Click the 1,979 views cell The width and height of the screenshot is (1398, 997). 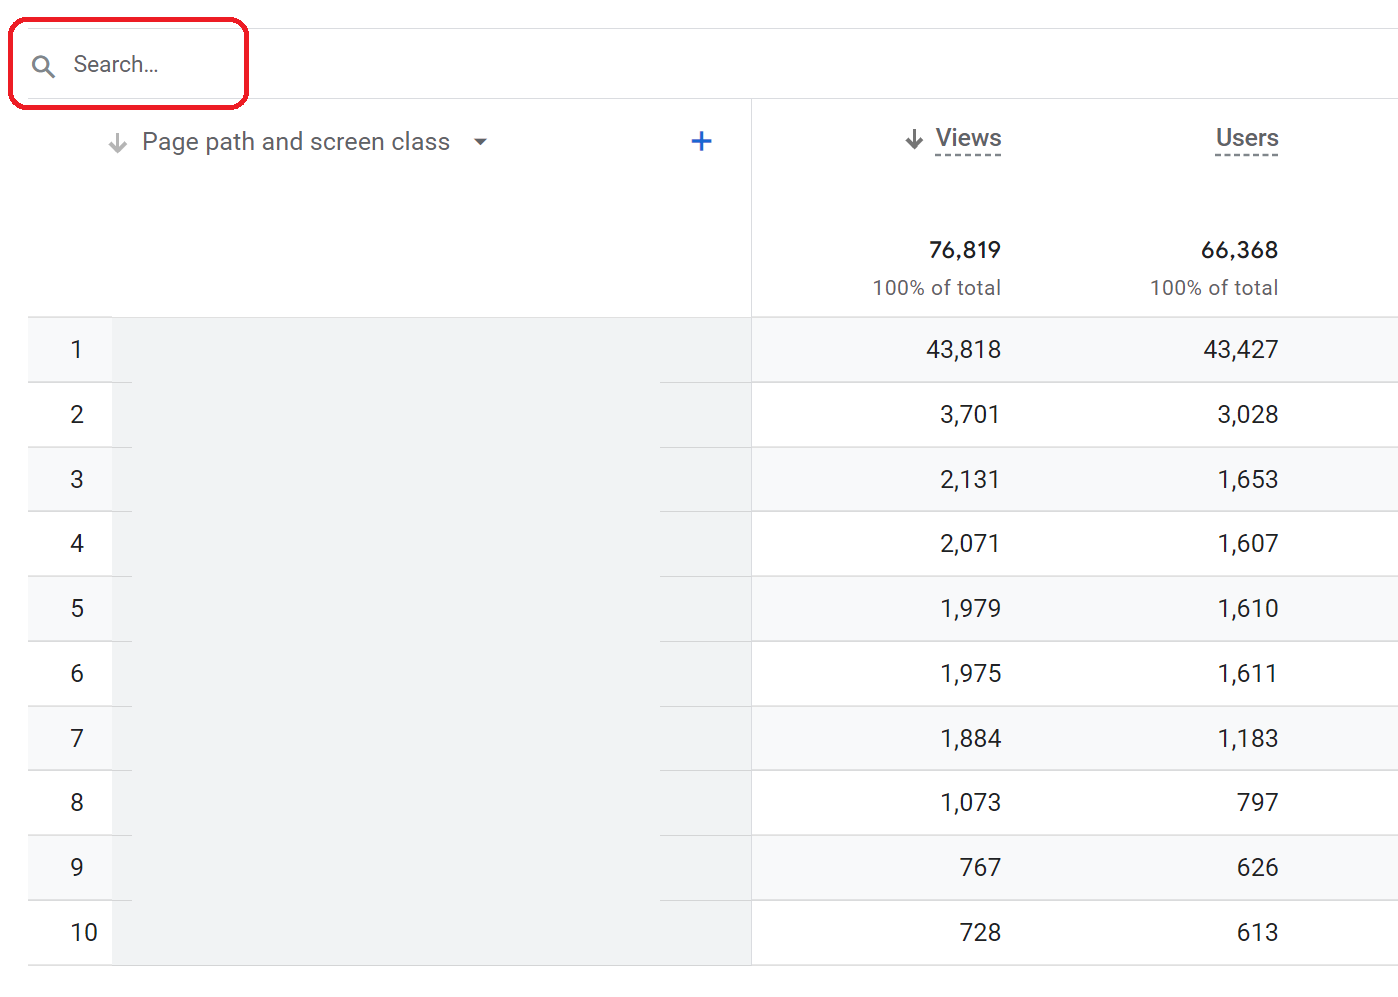pyautogui.click(x=970, y=609)
